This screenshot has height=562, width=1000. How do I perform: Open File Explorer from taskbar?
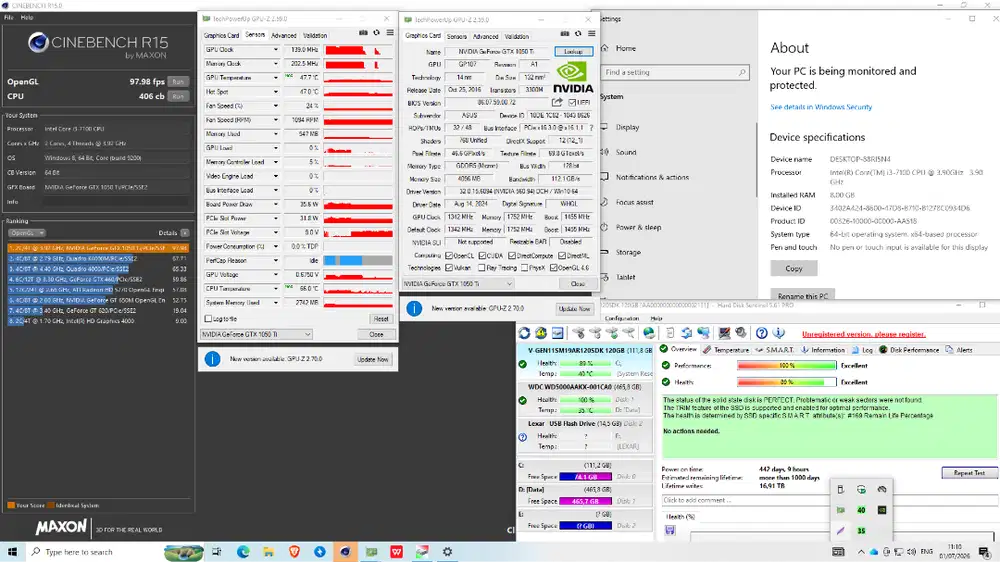[x=268, y=552]
